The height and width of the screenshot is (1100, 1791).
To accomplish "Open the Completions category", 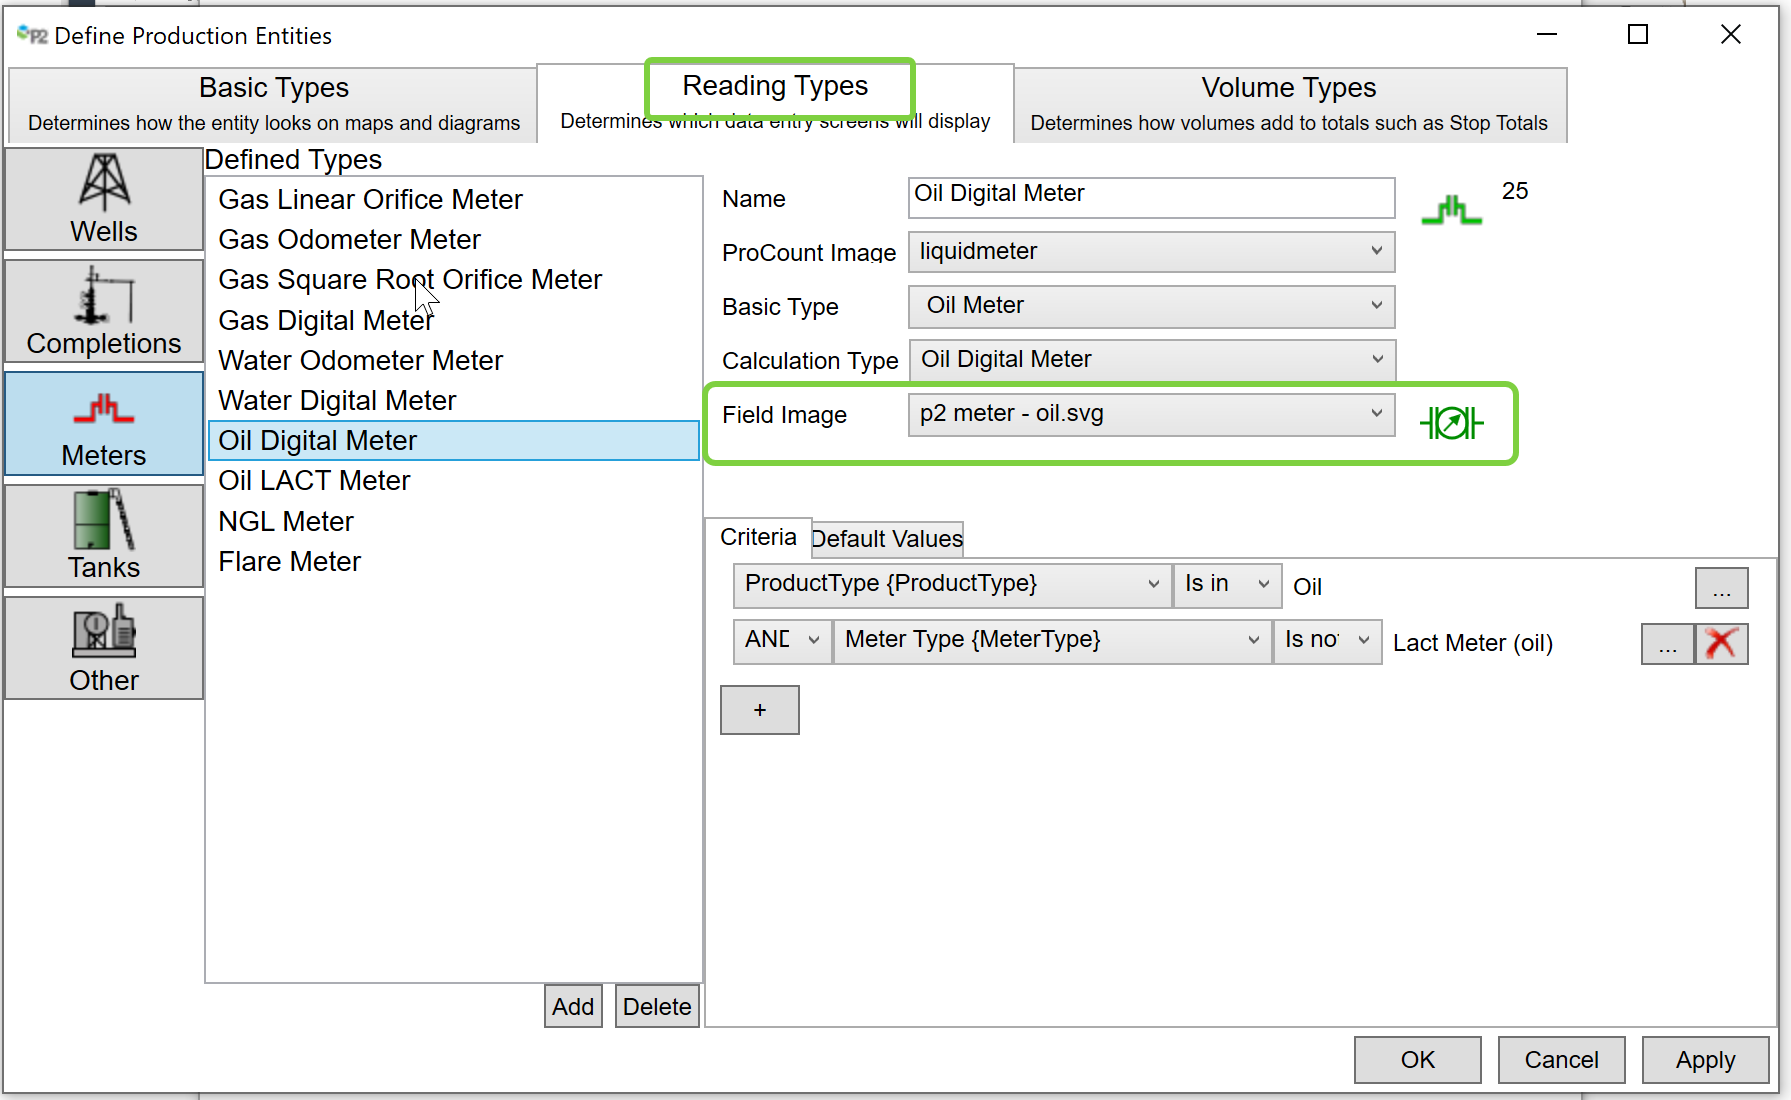I will click(x=104, y=311).
